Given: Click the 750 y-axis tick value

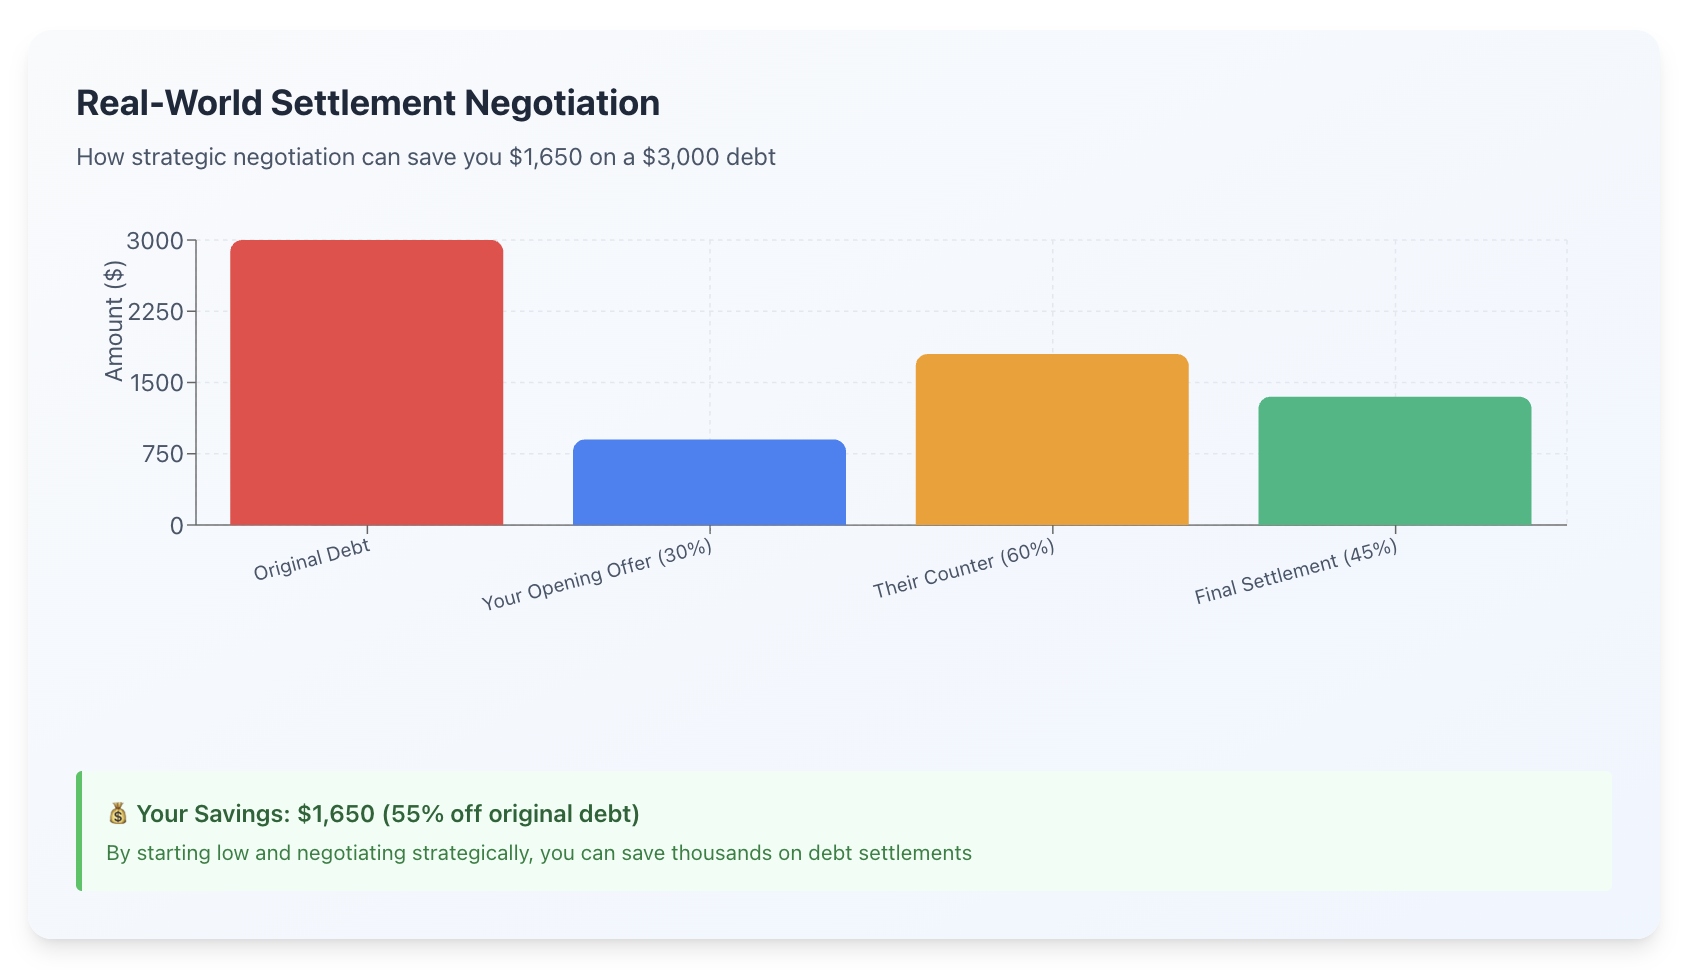Looking at the screenshot, I should click(162, 454).
